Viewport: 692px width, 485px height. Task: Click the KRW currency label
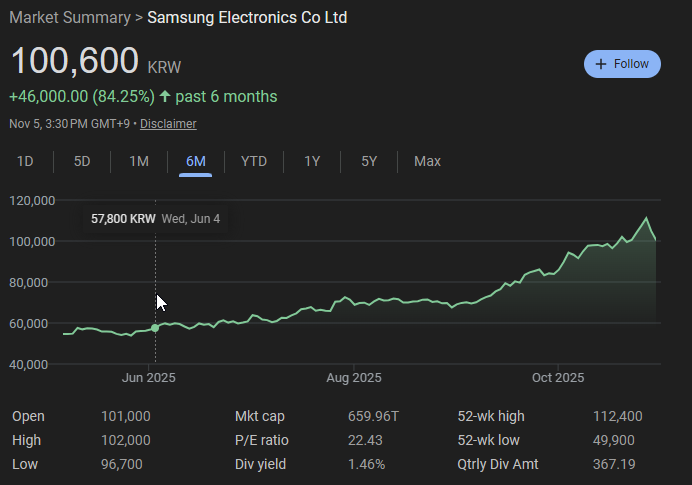point(164,68)
